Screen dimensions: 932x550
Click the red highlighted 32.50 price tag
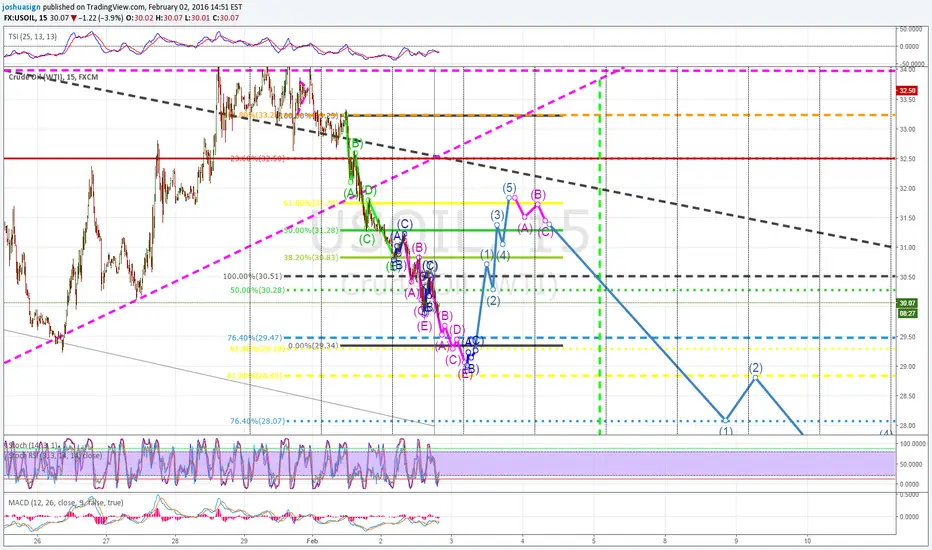[907, 90]
